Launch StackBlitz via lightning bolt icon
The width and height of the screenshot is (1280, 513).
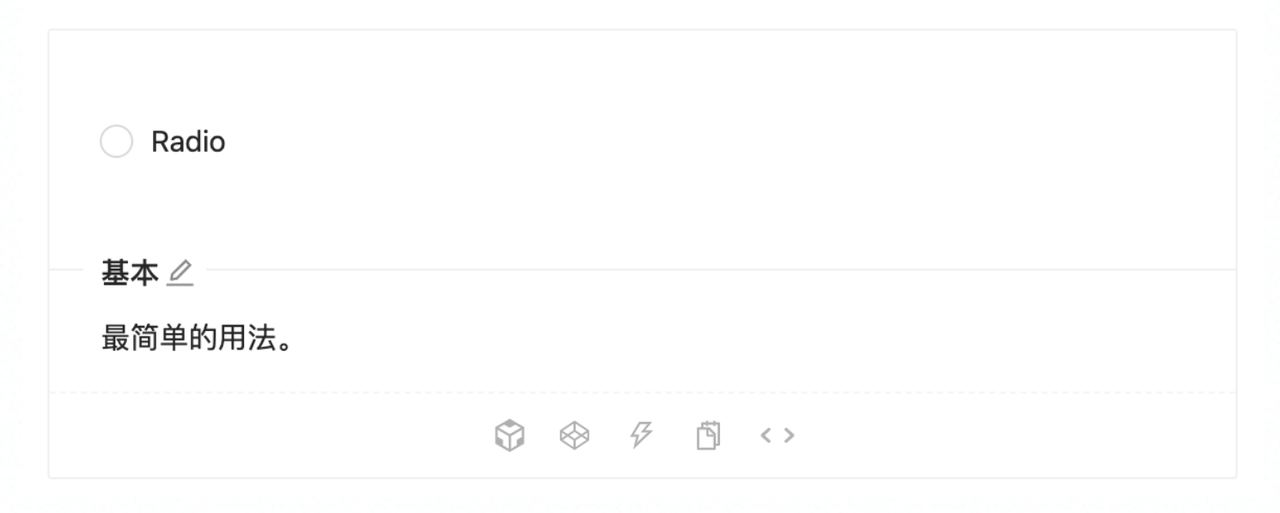point(640,435)
